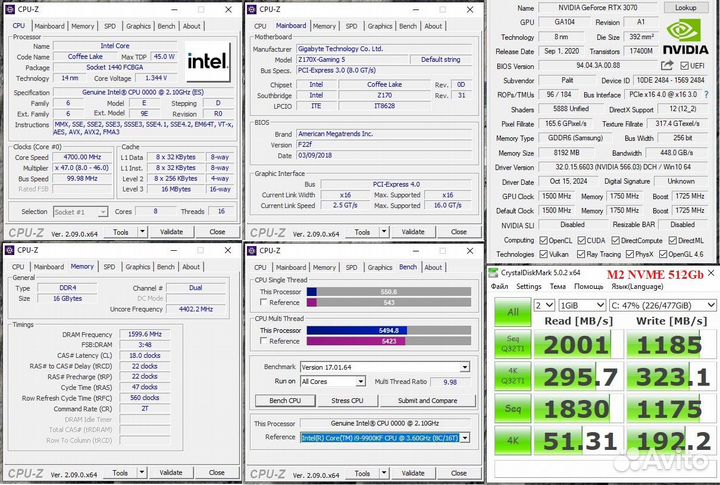Run the Seq Q32T1 test button

coord(512,344)
